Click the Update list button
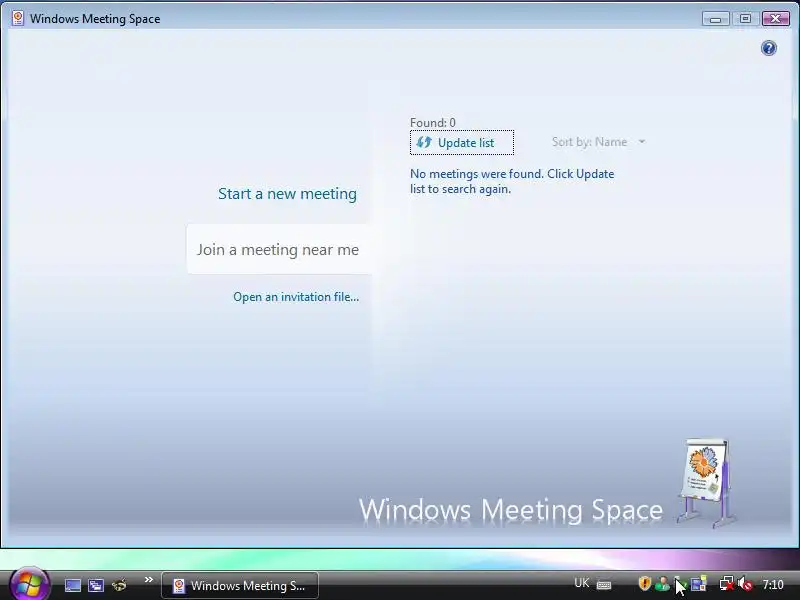Image resolution: width=800 pixels, height=600 pixels. point(462,143)
